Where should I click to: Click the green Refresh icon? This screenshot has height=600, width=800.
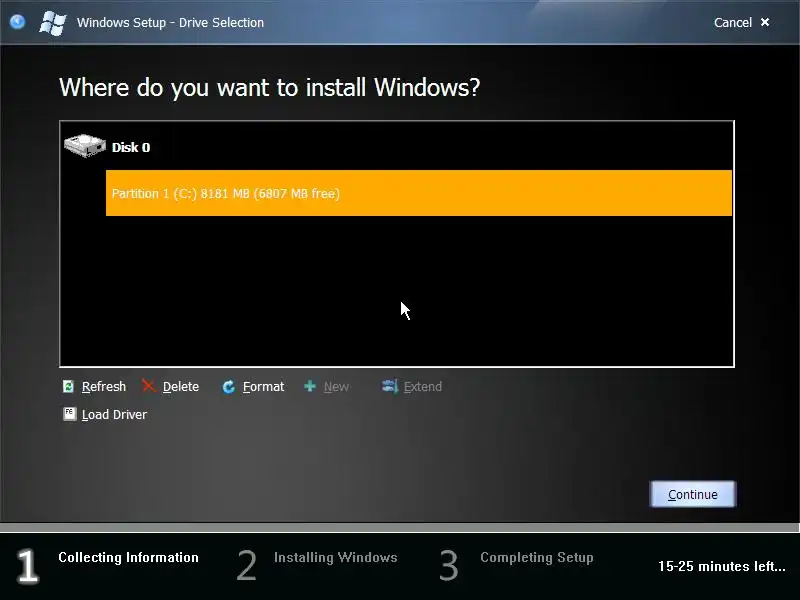pos(68,386)
